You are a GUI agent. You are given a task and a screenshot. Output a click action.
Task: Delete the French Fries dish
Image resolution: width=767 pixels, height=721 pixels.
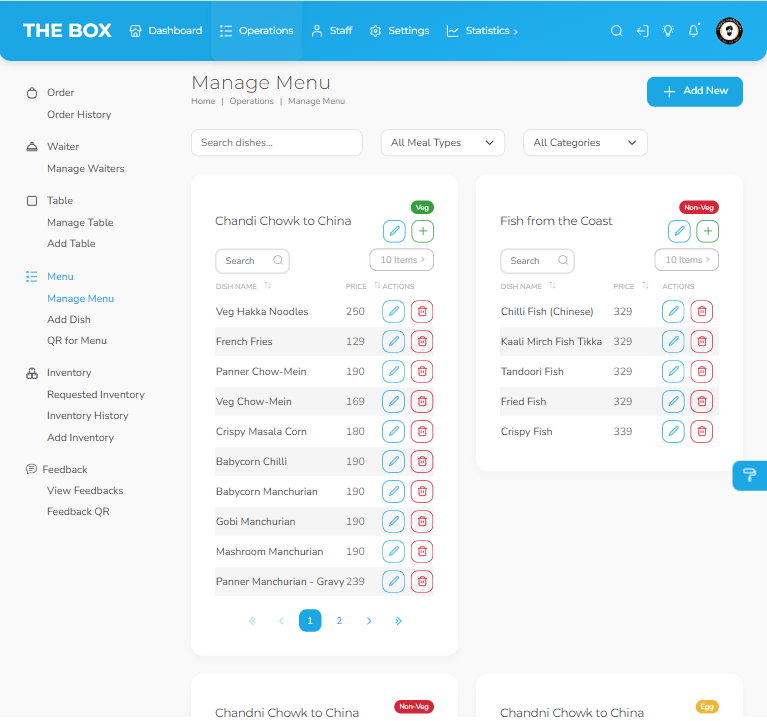pos(422,342)
